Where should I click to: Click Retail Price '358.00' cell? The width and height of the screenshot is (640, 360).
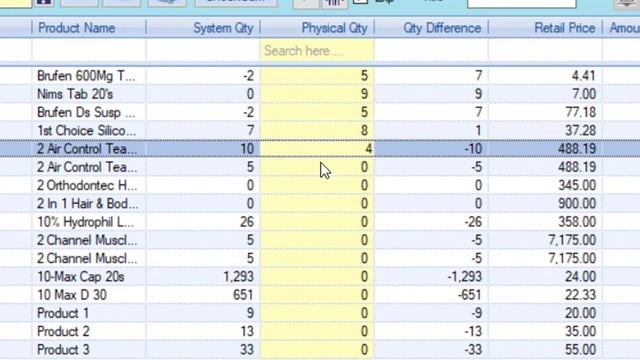coord(545,222)
